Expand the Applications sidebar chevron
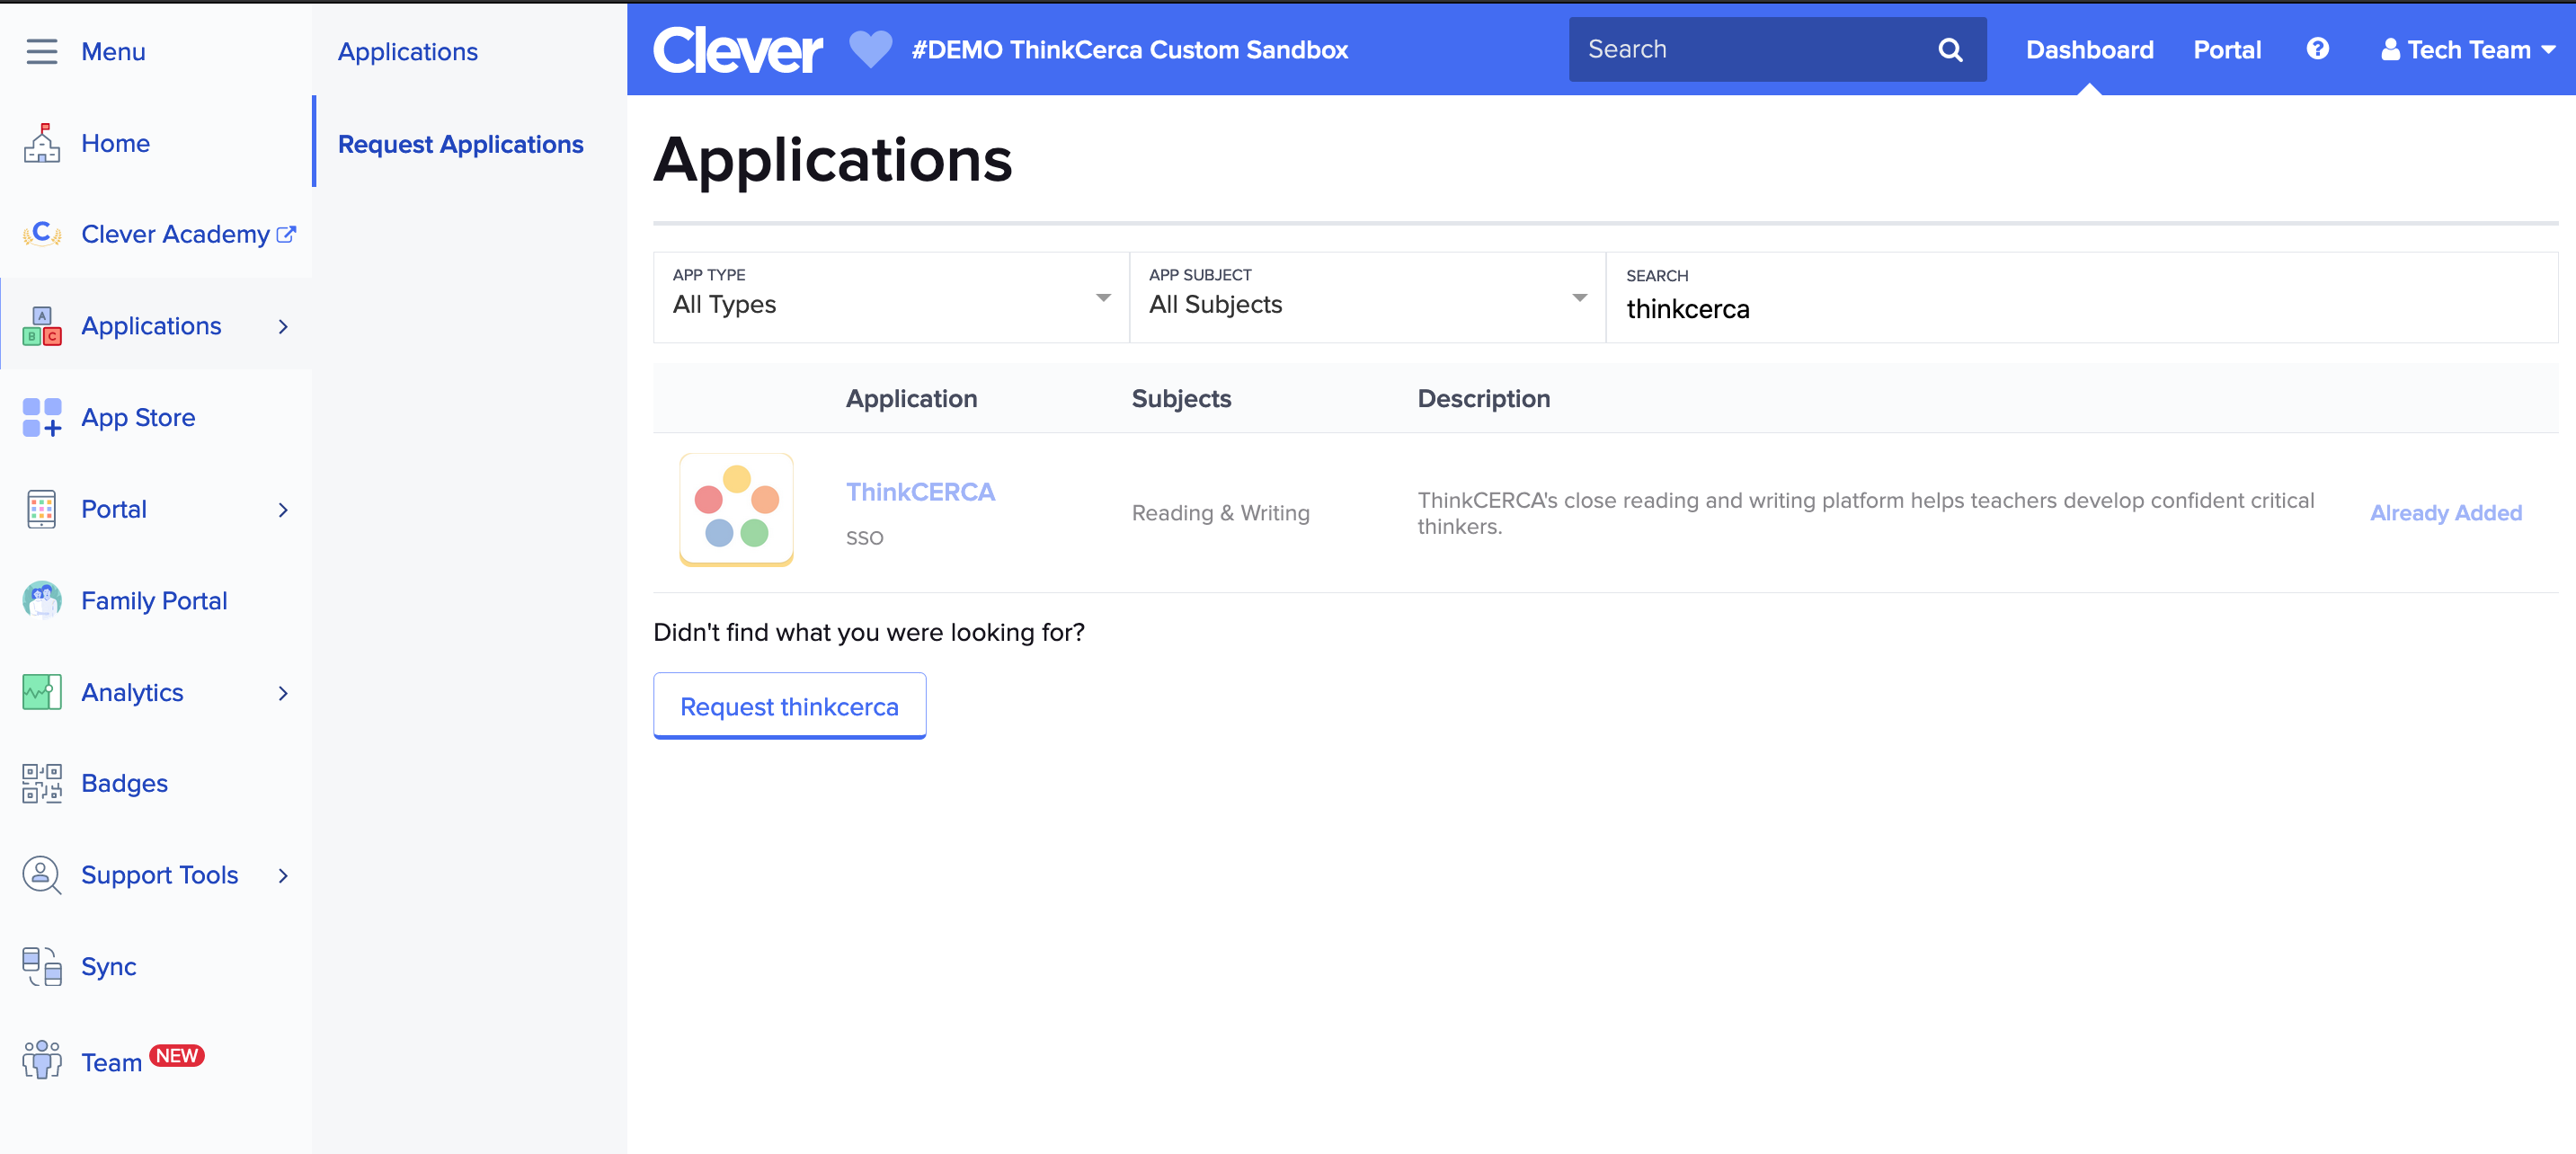The width and height of the screenshot is (2576, 1154). pos(283,327)
